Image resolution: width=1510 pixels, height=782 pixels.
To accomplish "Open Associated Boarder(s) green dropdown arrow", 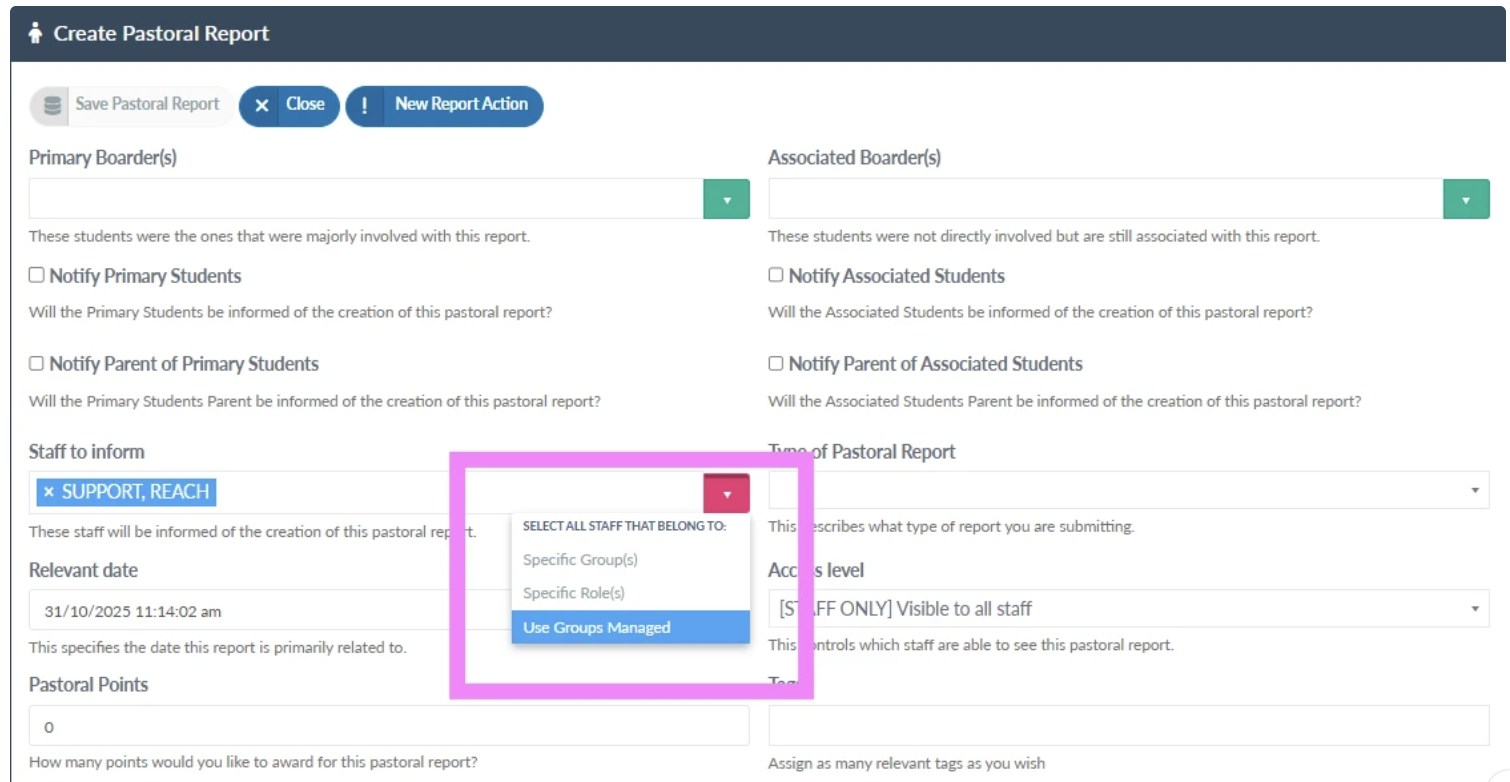I will tap(1466, 199).
